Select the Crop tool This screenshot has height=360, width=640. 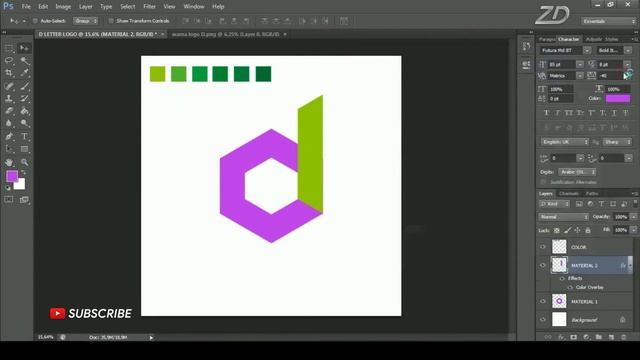[x=9, y=73]
